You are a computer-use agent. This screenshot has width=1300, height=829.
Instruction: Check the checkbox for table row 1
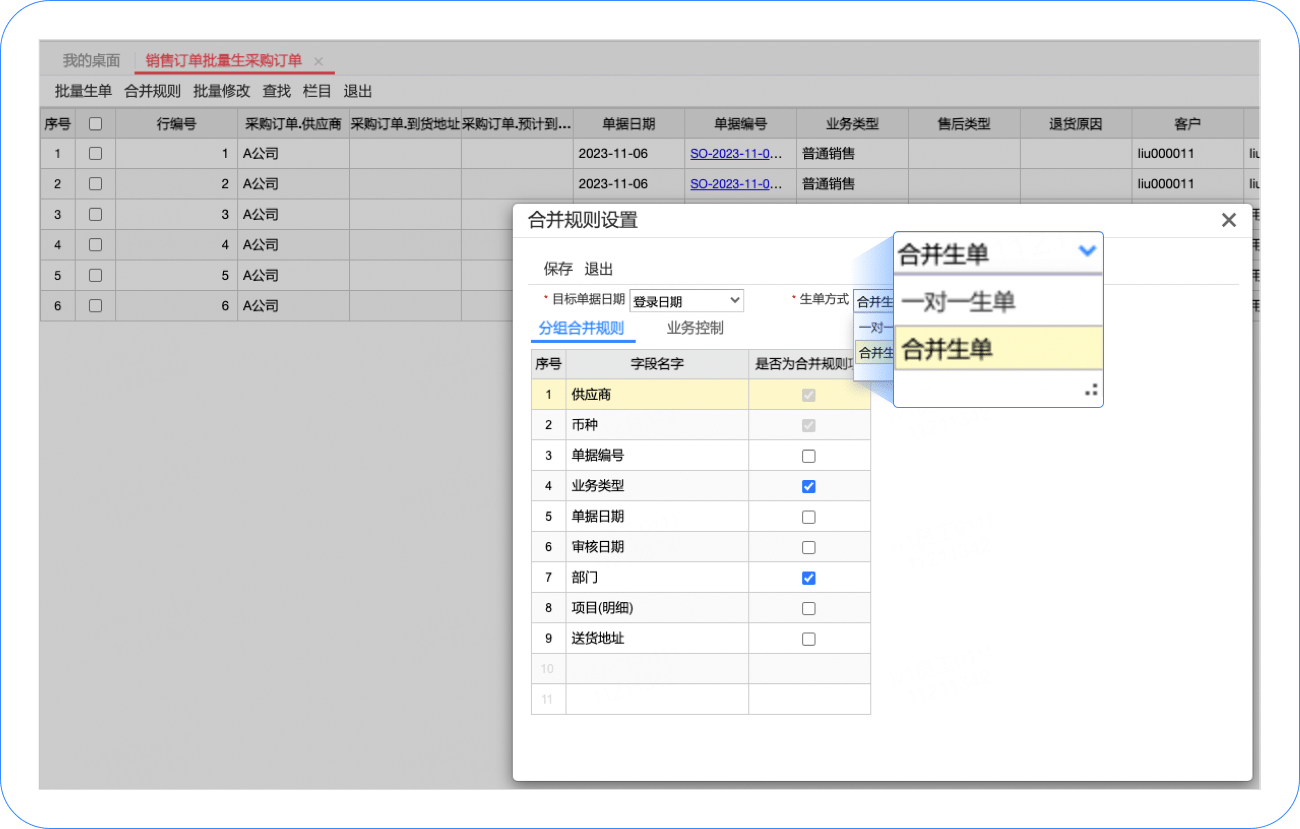pyautogui.click(x=95, y=154)
